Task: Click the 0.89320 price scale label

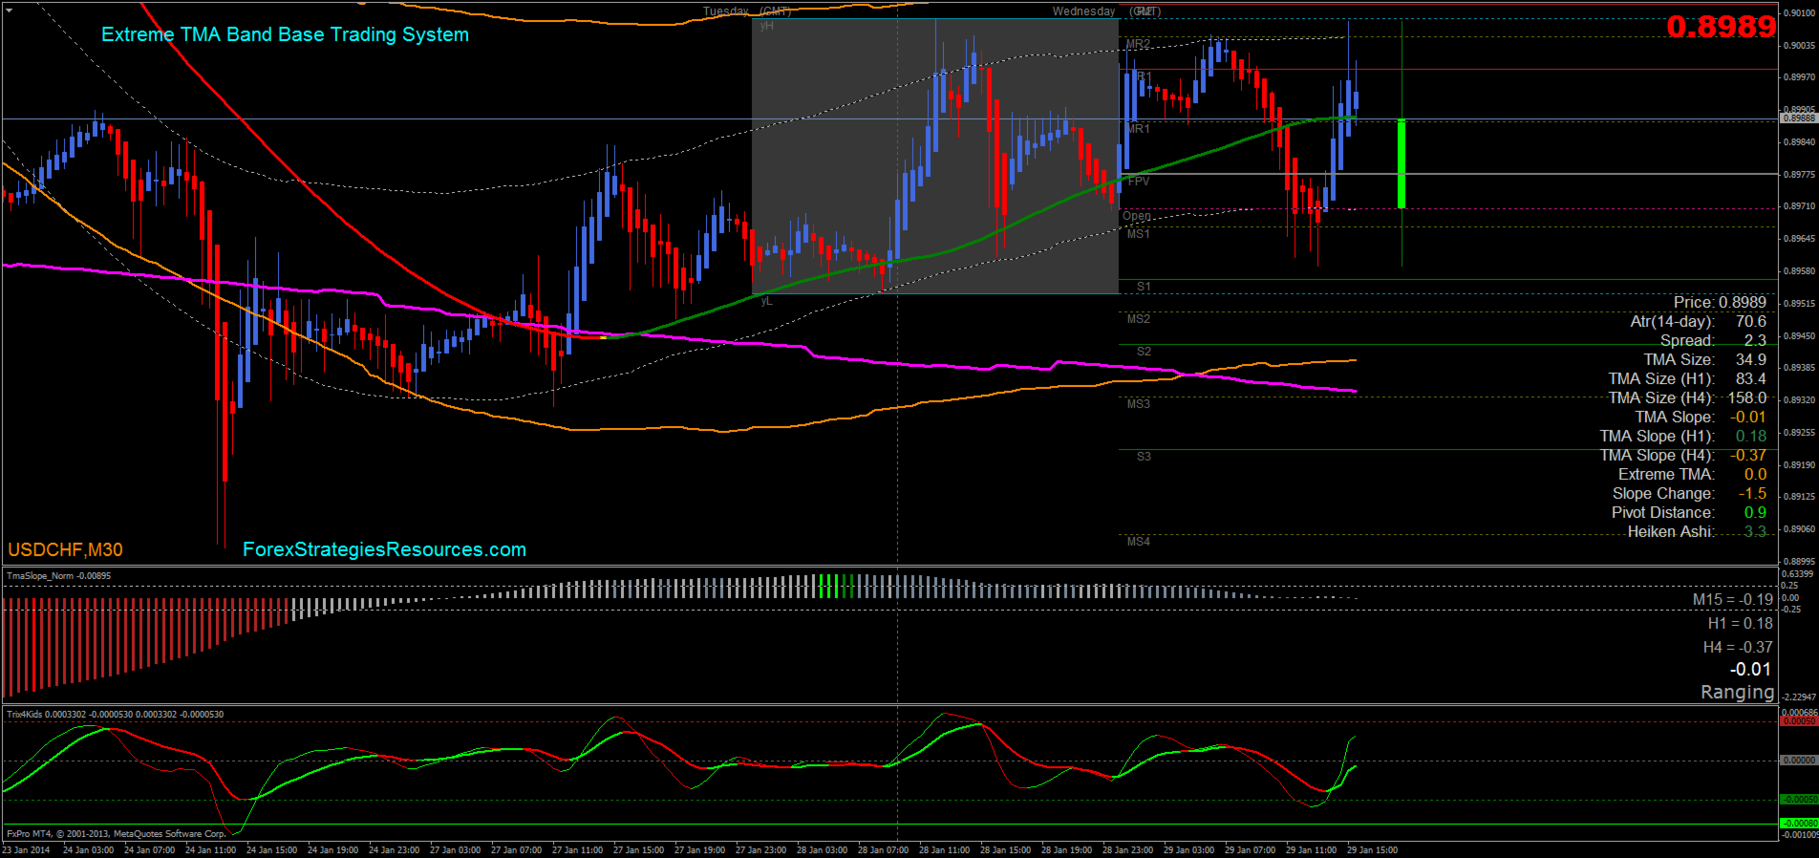Action: coord(1799,400)
